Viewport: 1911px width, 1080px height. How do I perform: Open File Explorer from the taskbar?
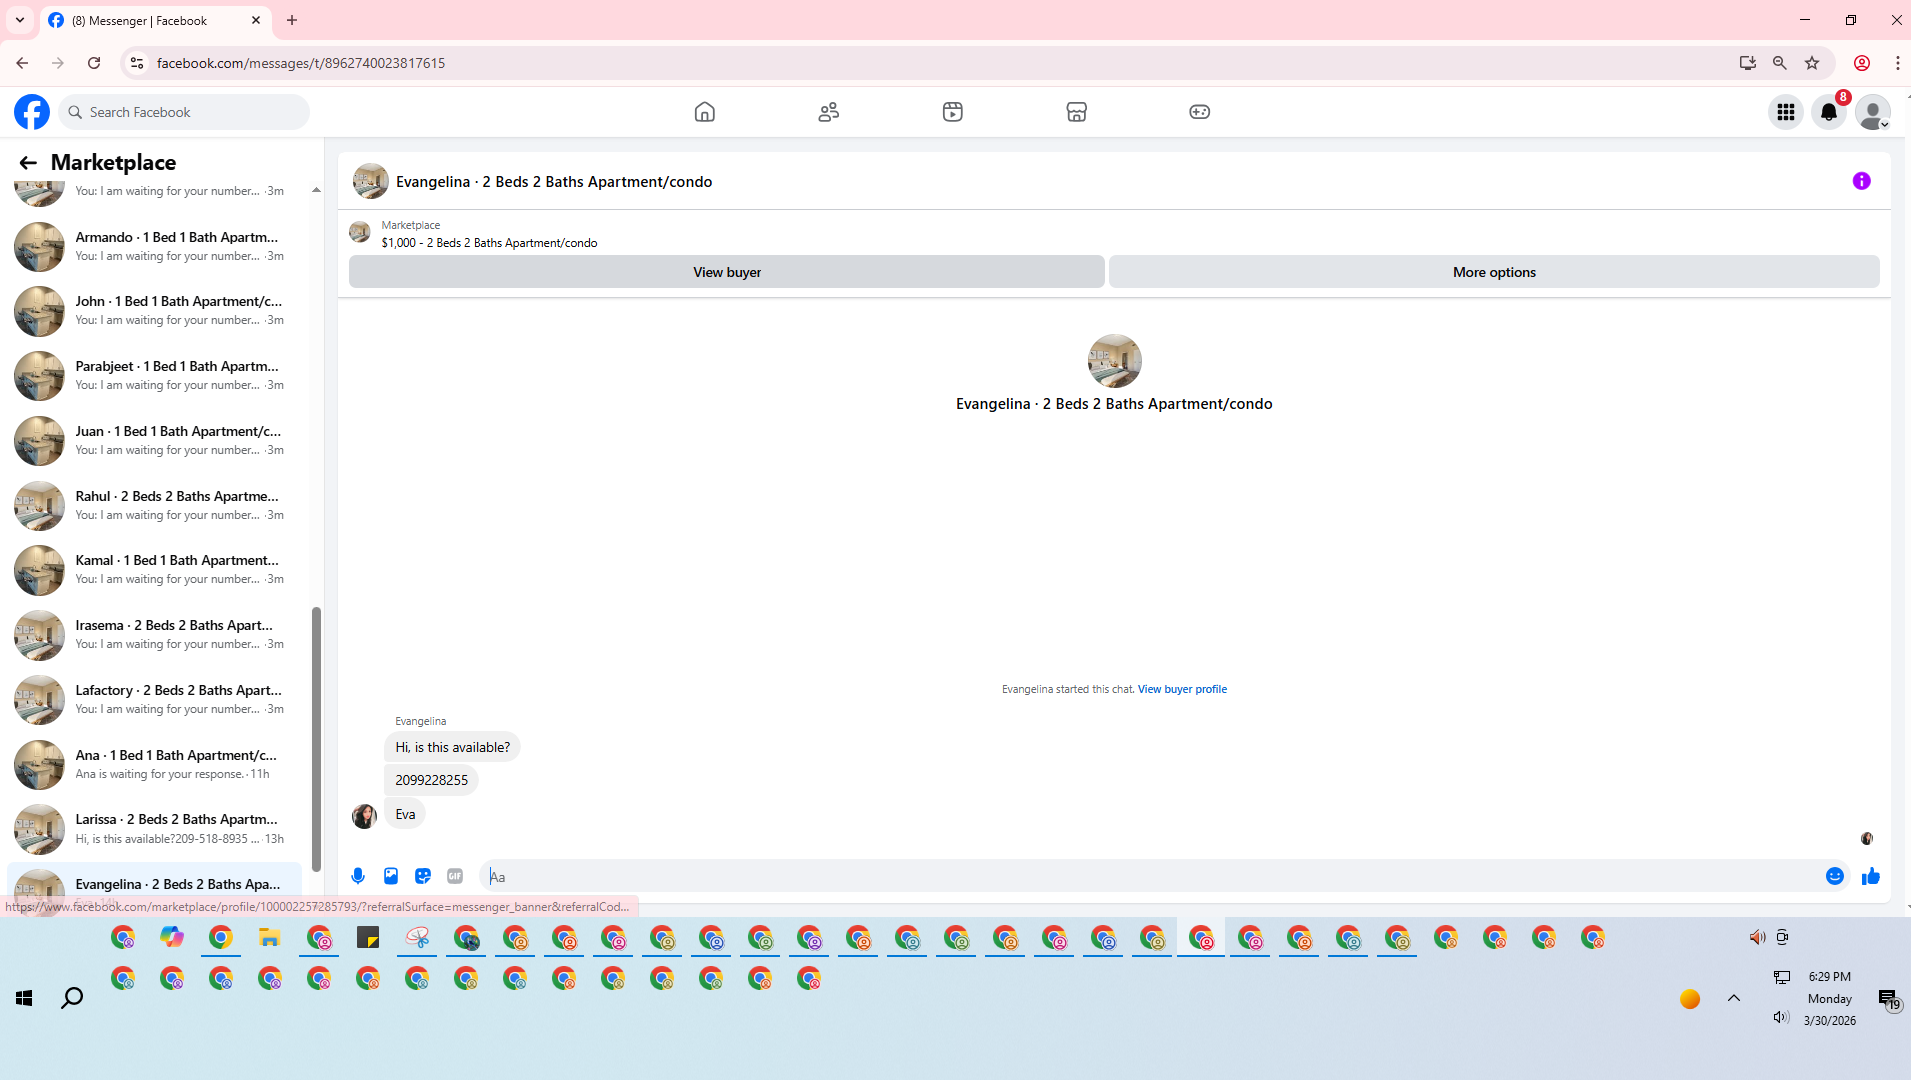pos(270,937)
